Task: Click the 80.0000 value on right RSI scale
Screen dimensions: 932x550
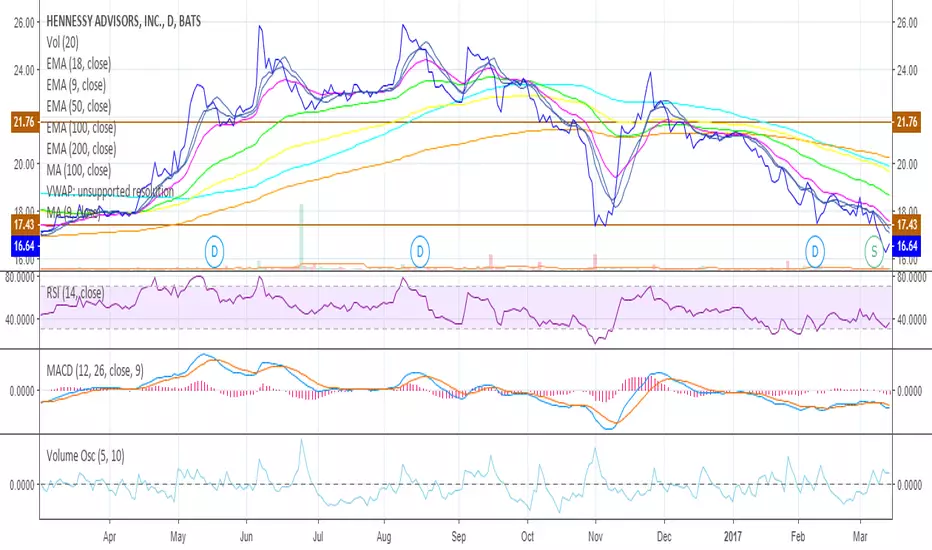Action: tap(911, 277)
